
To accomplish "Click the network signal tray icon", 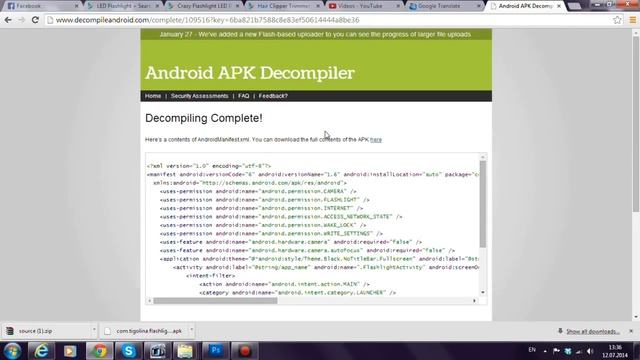I will tap(579, 351).
